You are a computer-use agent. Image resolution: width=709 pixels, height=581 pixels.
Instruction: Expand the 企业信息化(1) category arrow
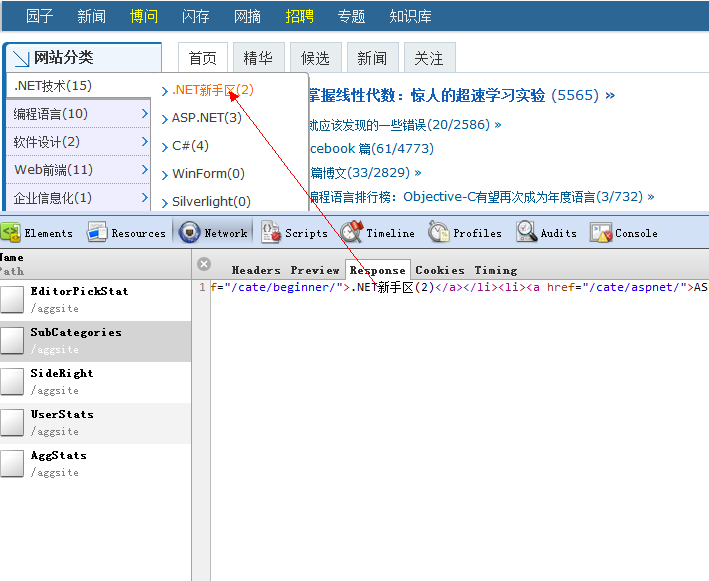pyautogui.click(x=144, y=197)
